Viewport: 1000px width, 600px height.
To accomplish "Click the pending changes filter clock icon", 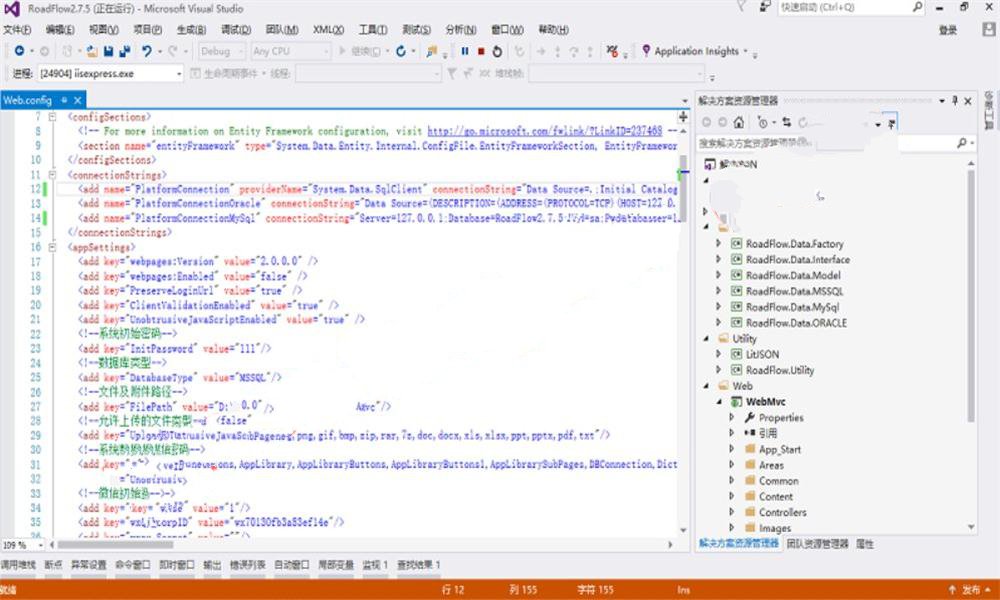I will coord(763,122).
